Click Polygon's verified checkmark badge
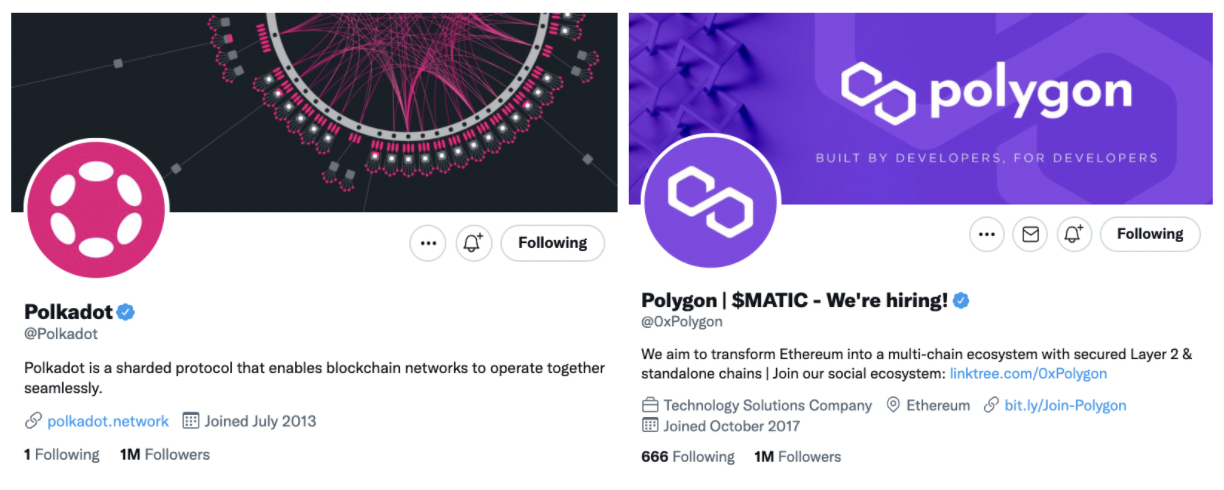This screenshot has width=1224, height=490. pyautogui.click(x=961, y=300)
